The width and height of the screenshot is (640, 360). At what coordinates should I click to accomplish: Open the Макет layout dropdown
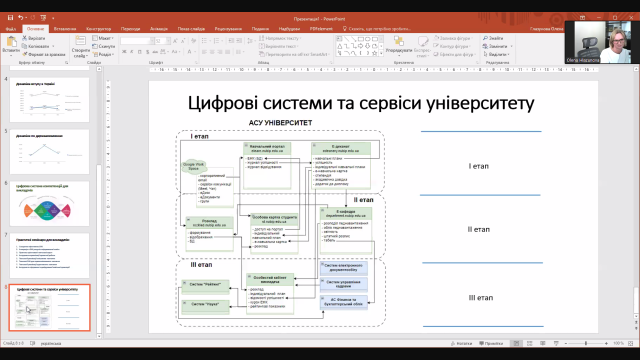pyautogui.click(x=102, y=38)
